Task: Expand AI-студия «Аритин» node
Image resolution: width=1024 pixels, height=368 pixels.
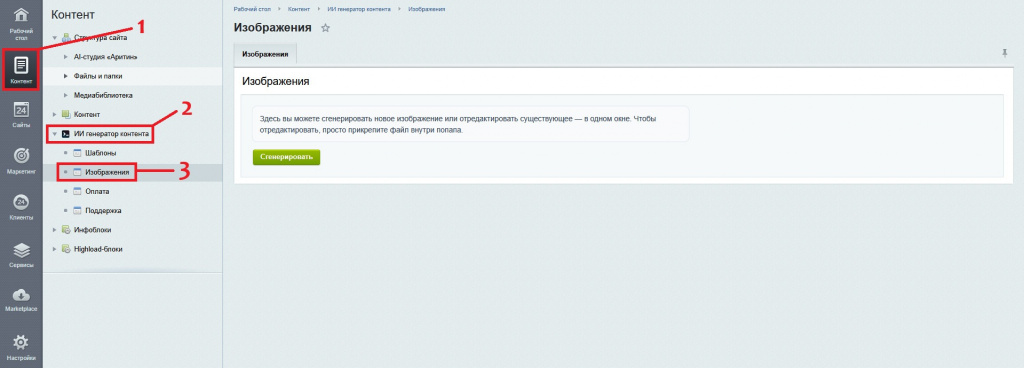Action: 66,57
